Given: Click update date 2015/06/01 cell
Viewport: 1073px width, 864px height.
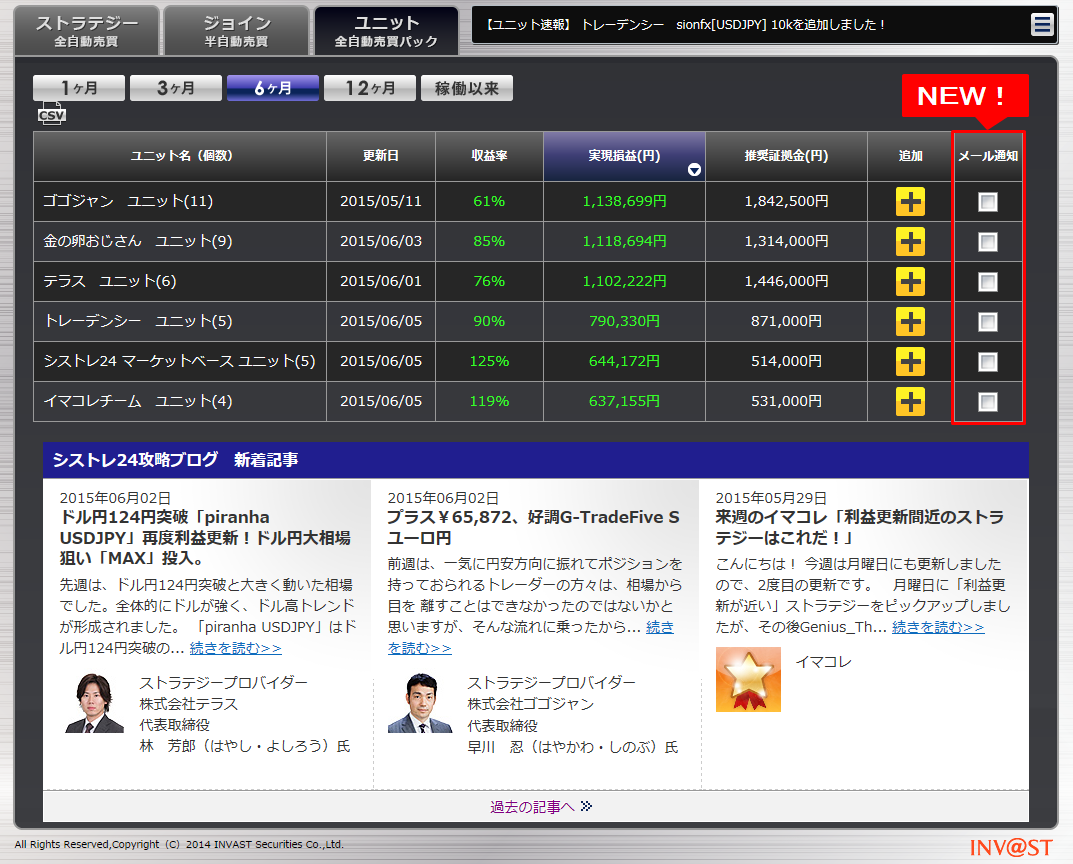Looking at the screenshot, I should [x=381, y=281].
